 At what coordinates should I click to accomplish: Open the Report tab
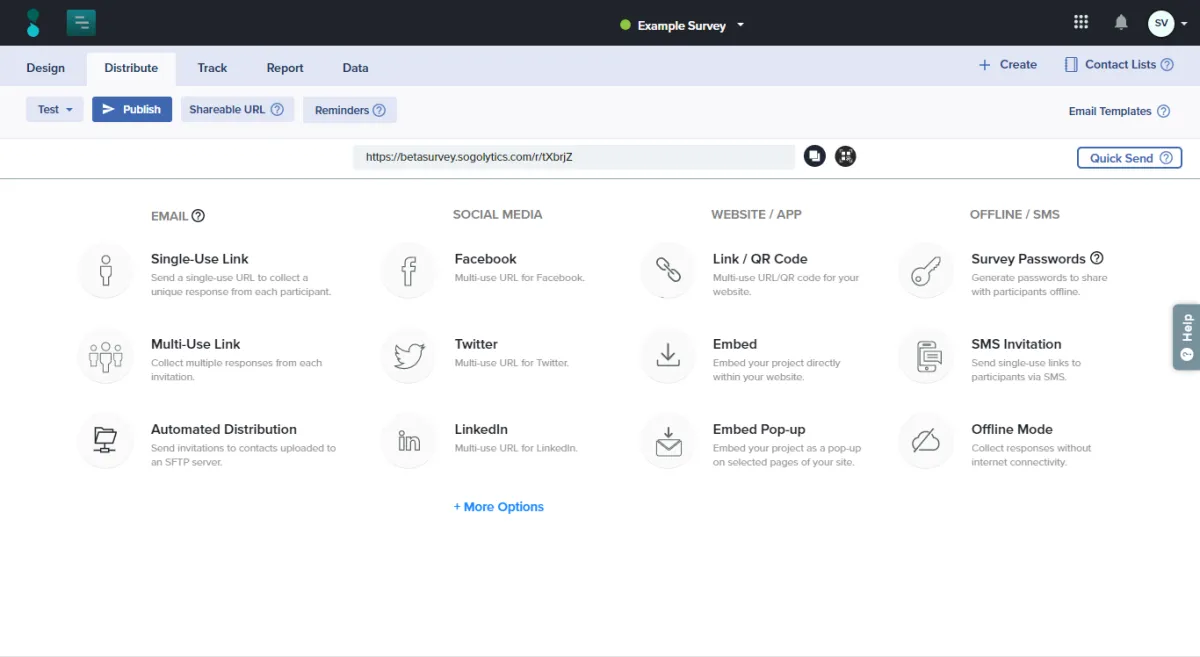285,68
